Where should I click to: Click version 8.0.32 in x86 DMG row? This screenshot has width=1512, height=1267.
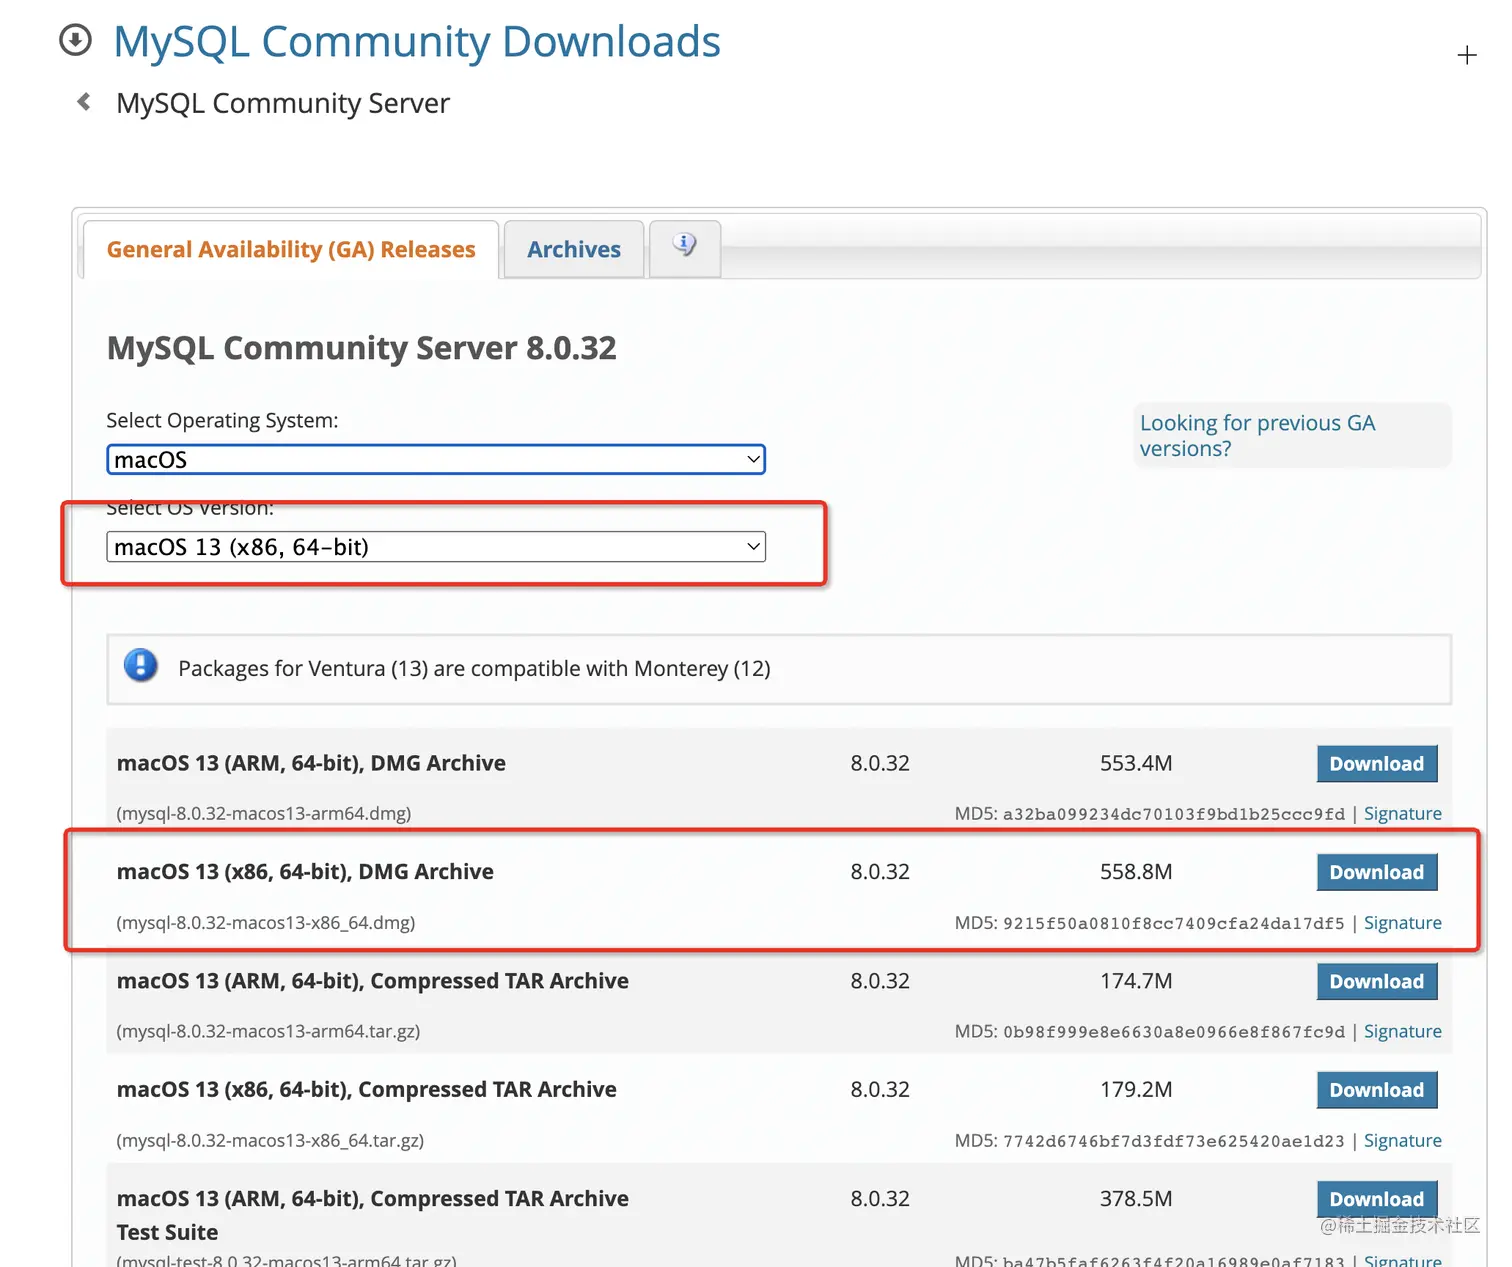(880, 872)
